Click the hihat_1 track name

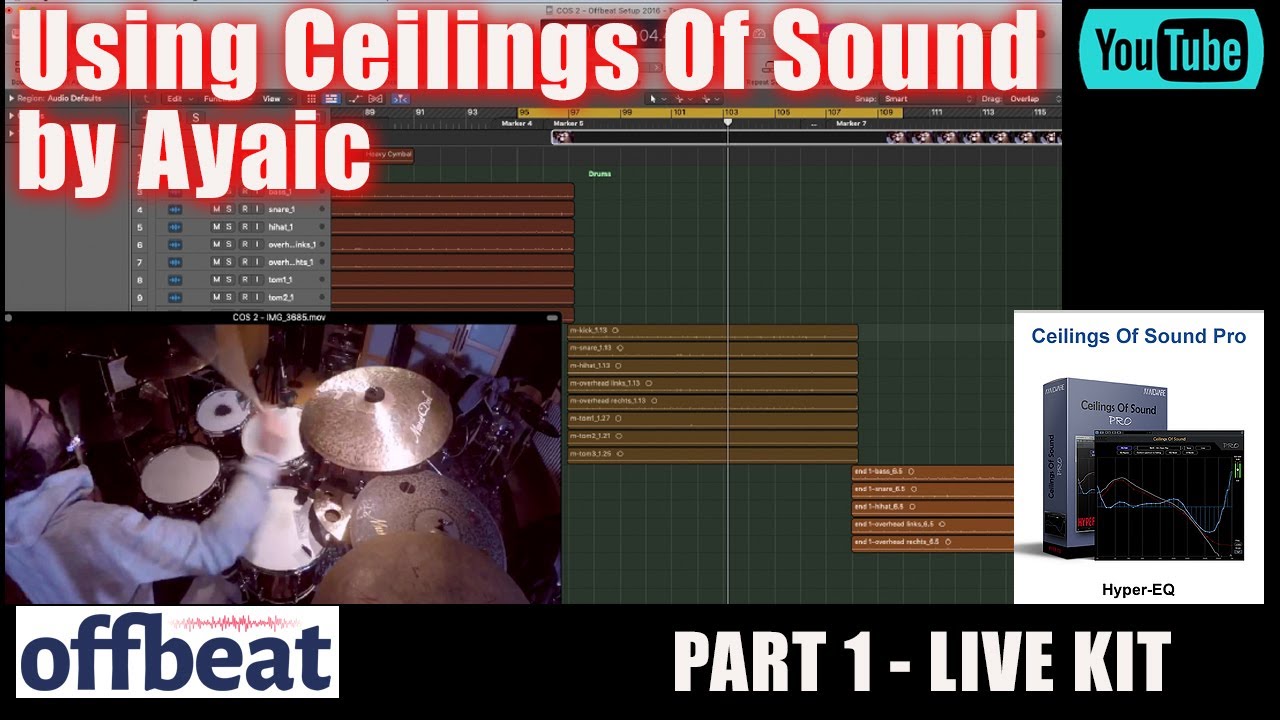tap(281, 227)
